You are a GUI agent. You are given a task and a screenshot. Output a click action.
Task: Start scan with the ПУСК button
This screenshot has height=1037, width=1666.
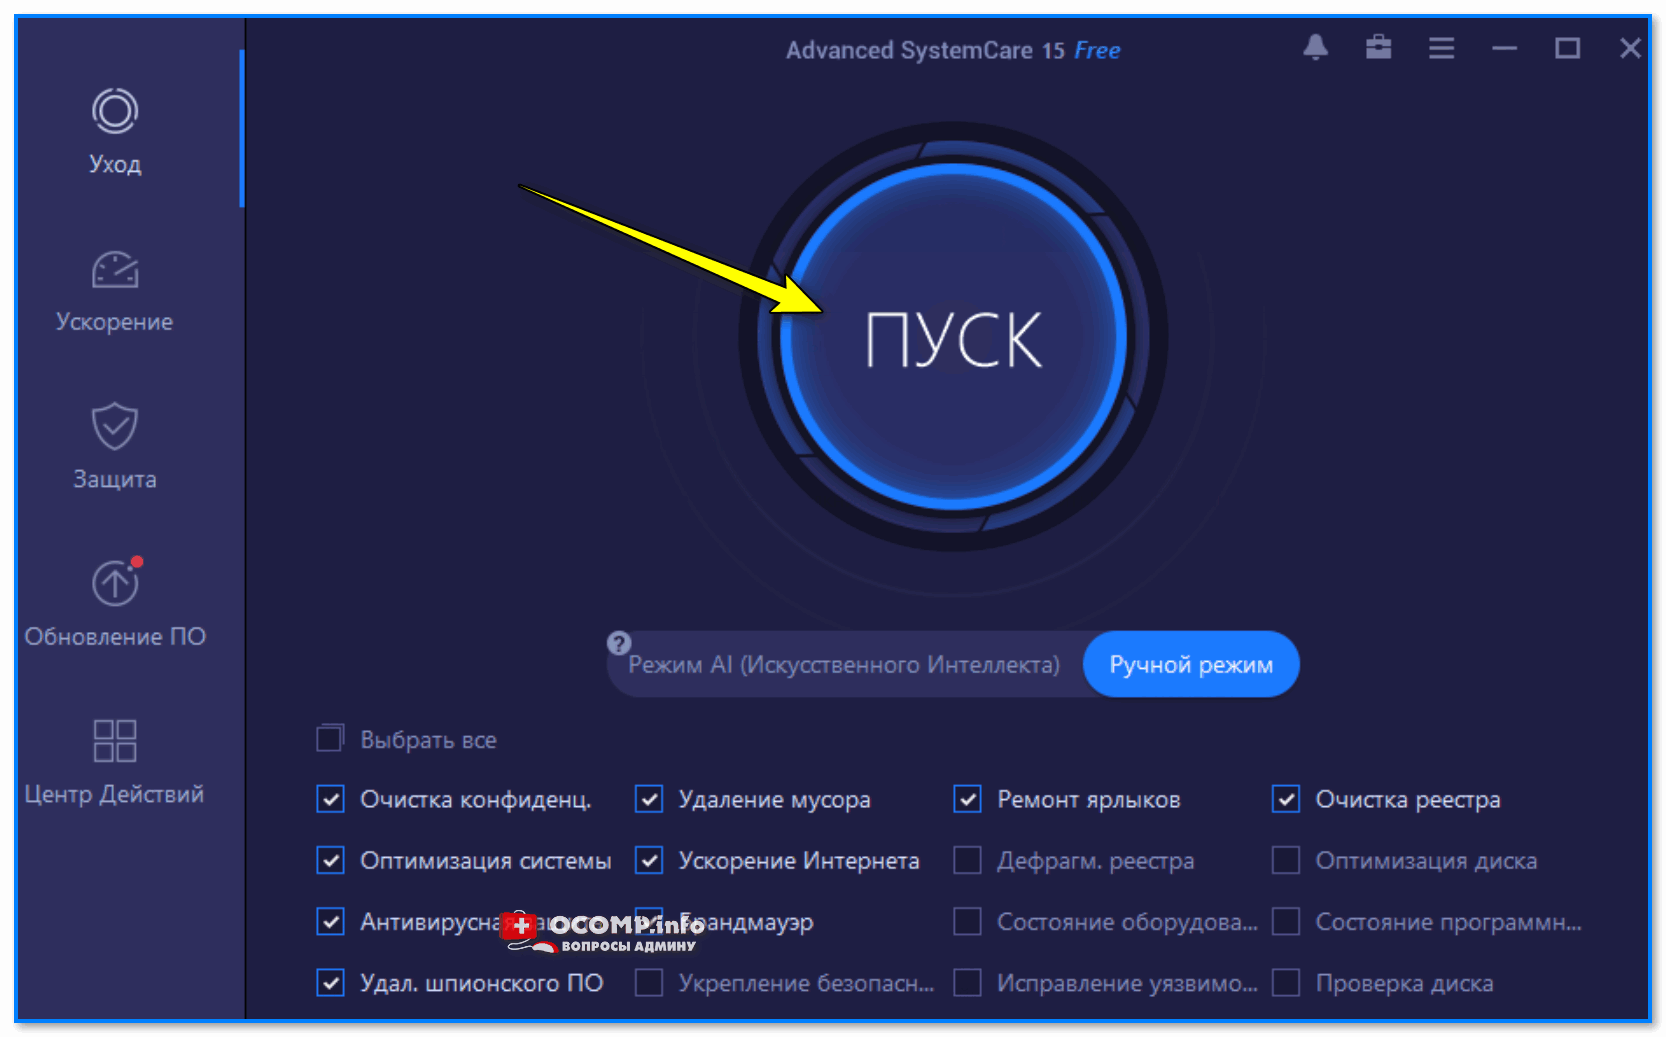point(953,338)
